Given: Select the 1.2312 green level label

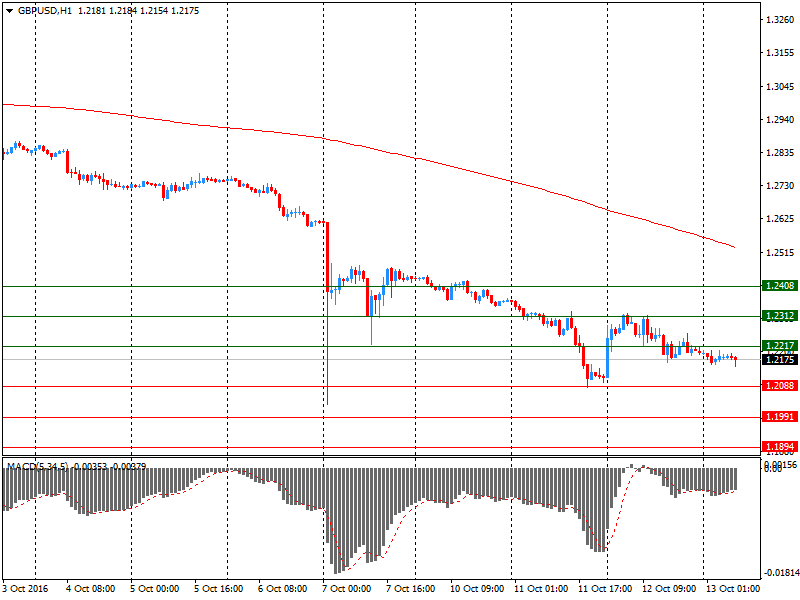Looking at the screenshot, I should click(x=780, y=316).
